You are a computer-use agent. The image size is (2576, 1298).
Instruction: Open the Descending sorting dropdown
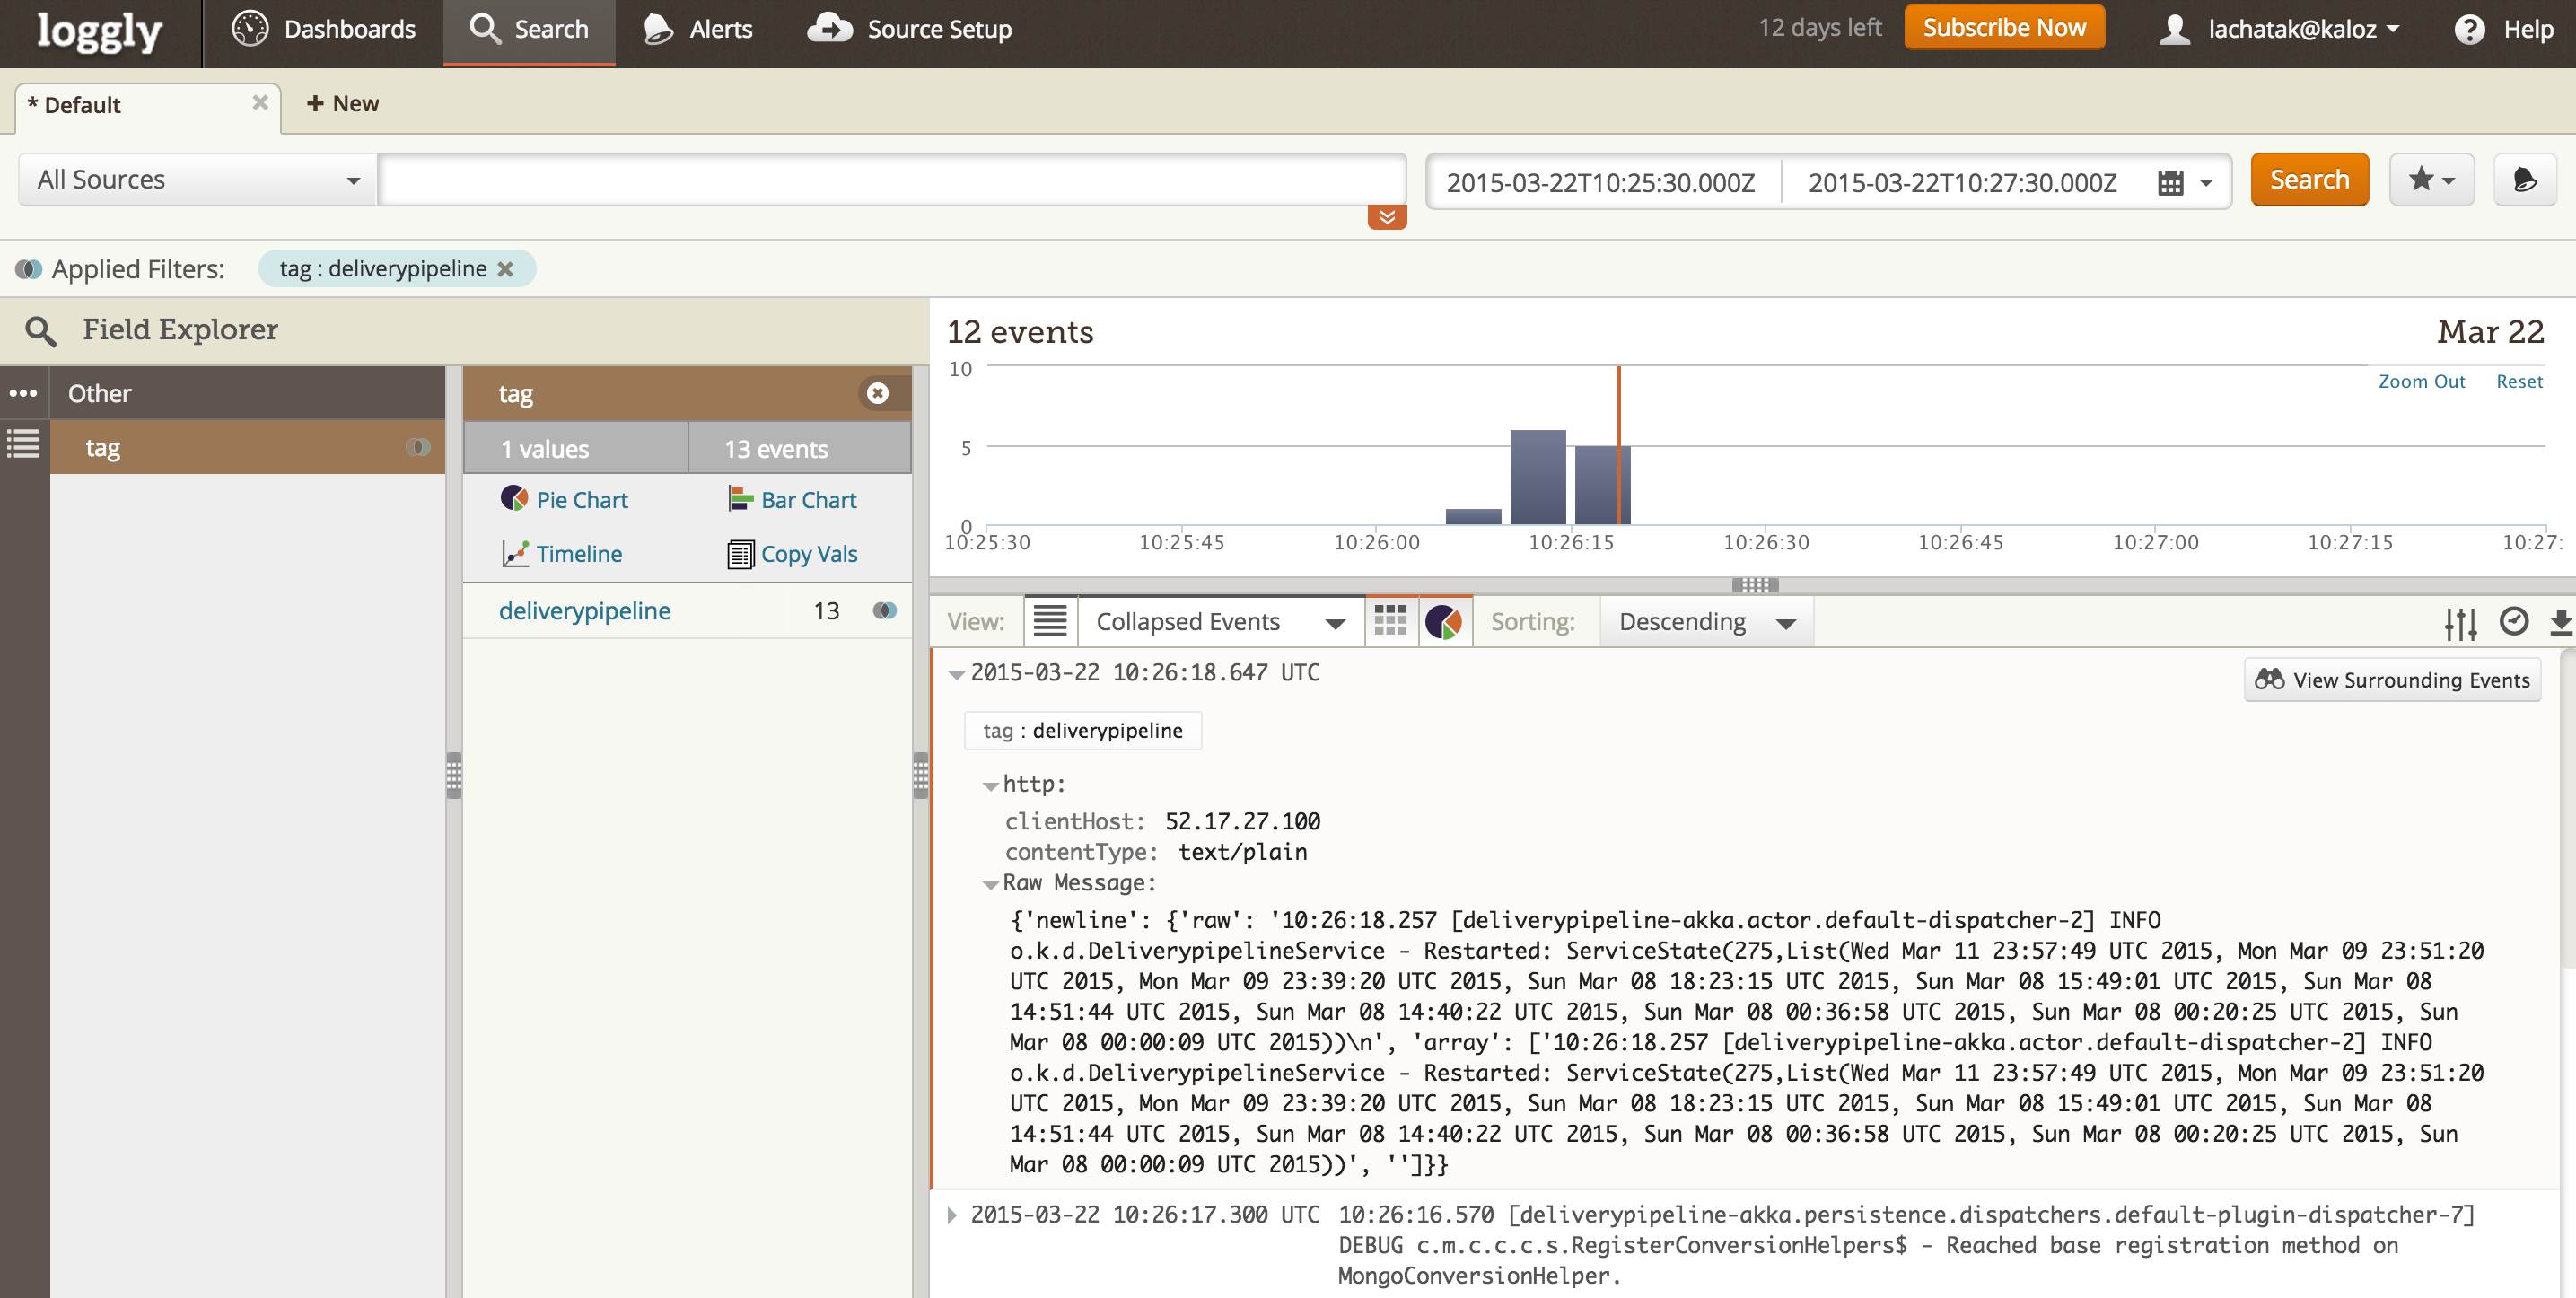(x=1706, y=622)
